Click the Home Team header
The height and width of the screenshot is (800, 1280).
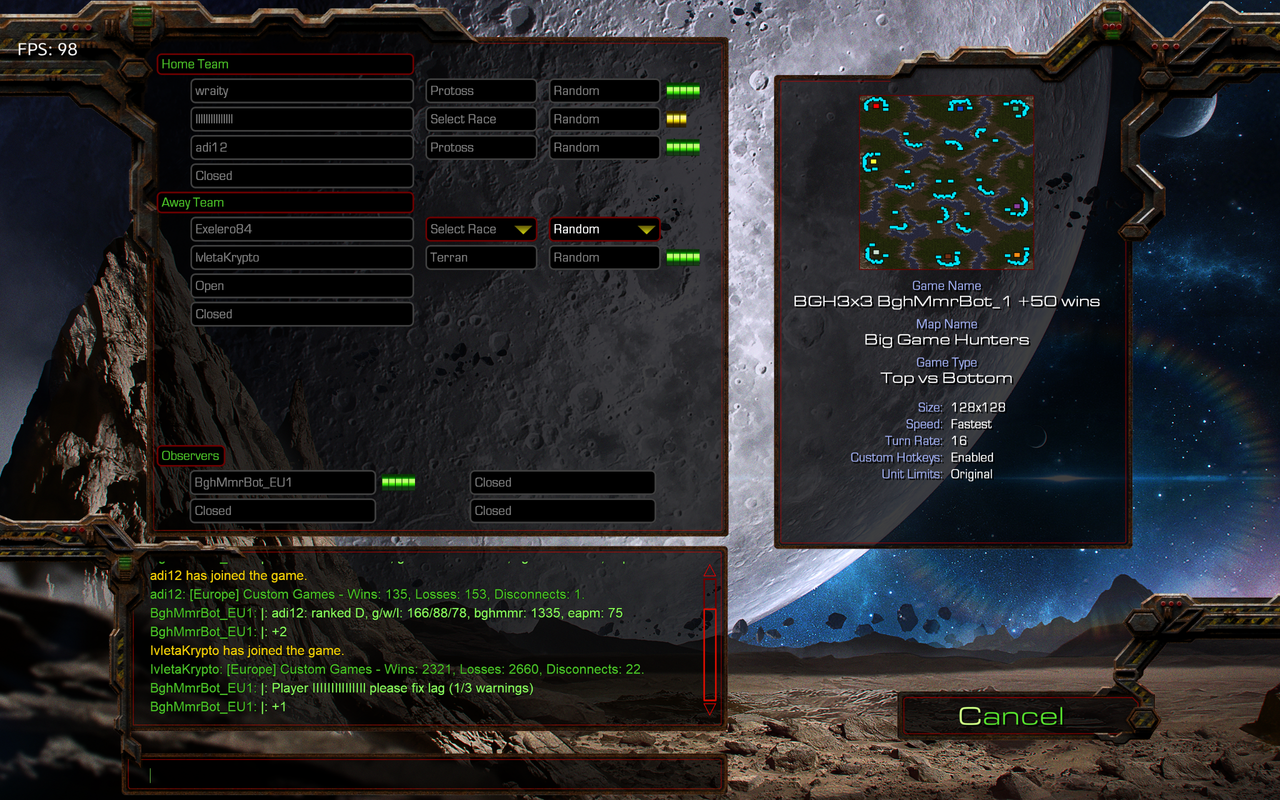(x=286, y=64)
